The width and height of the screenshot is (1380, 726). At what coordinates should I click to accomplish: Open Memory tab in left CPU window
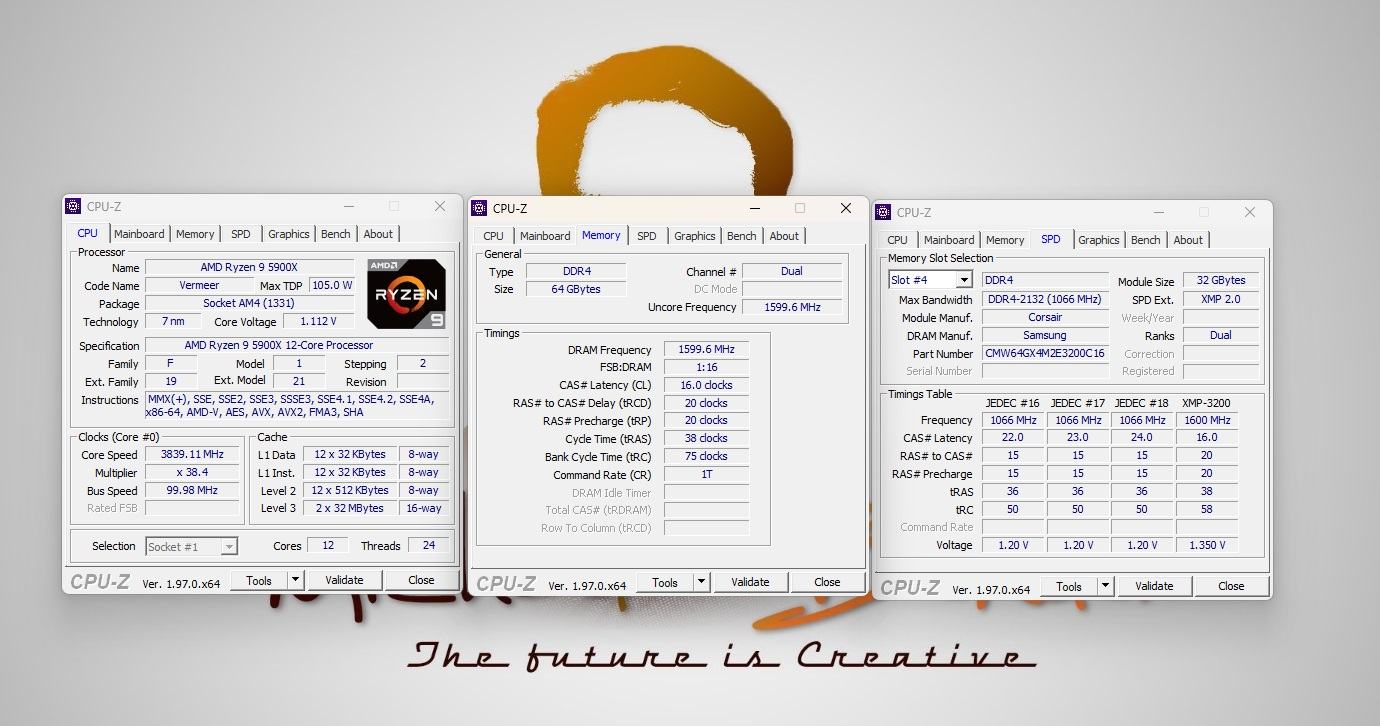195,234
